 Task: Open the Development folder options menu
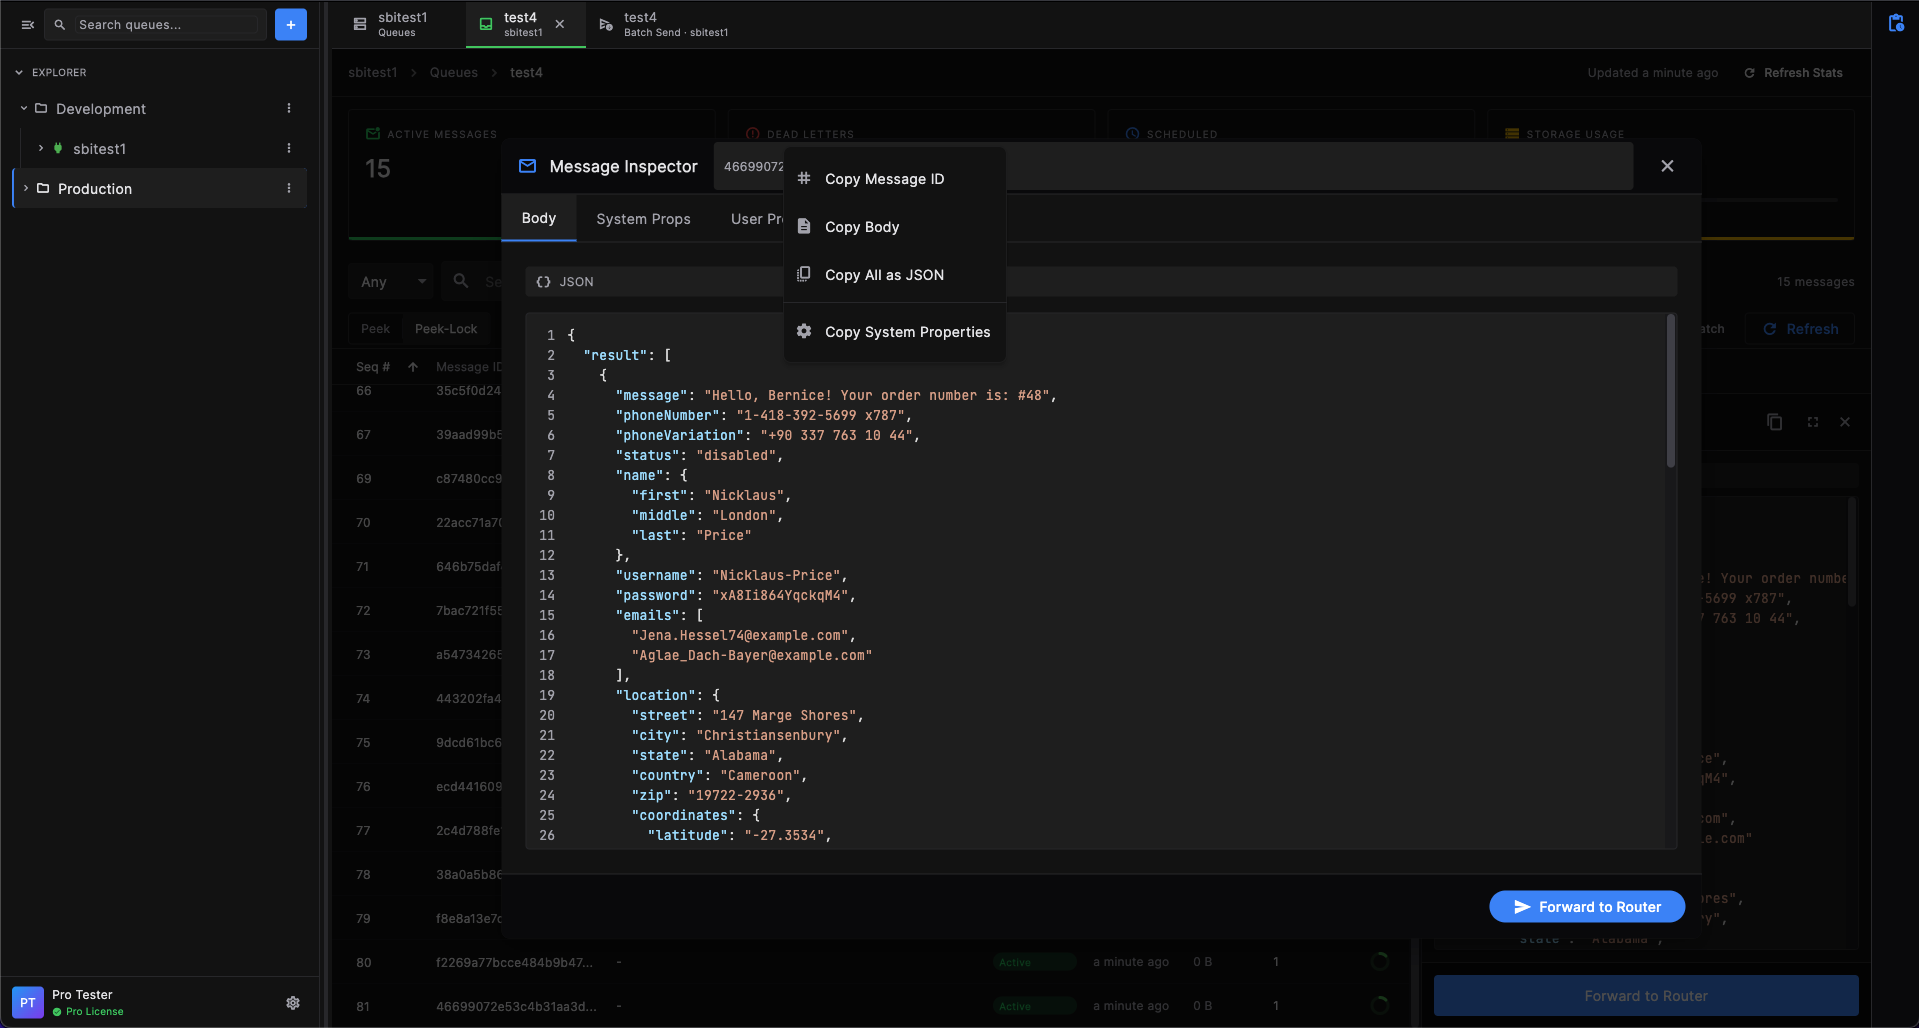point(289,108)
